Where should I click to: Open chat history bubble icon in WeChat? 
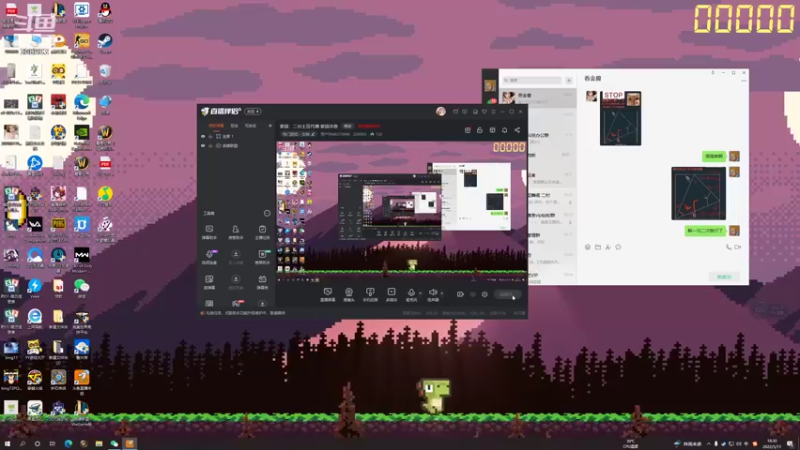(x=618, y=247)
